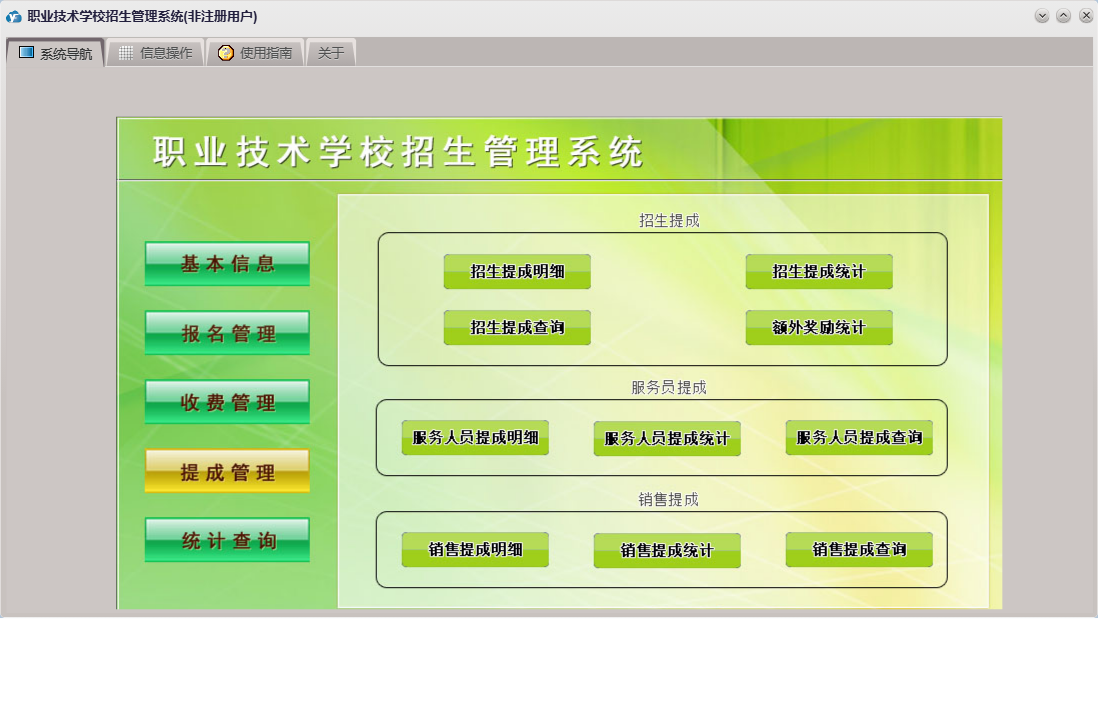Open 服务人员提成统计

tap(667, 439)
